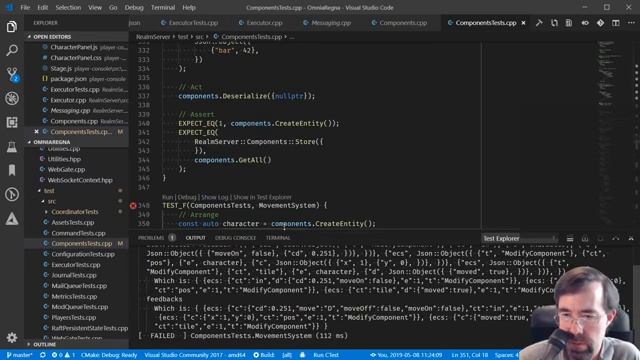Click CMake: Debug: Ready in status bar

click(109, 355)
